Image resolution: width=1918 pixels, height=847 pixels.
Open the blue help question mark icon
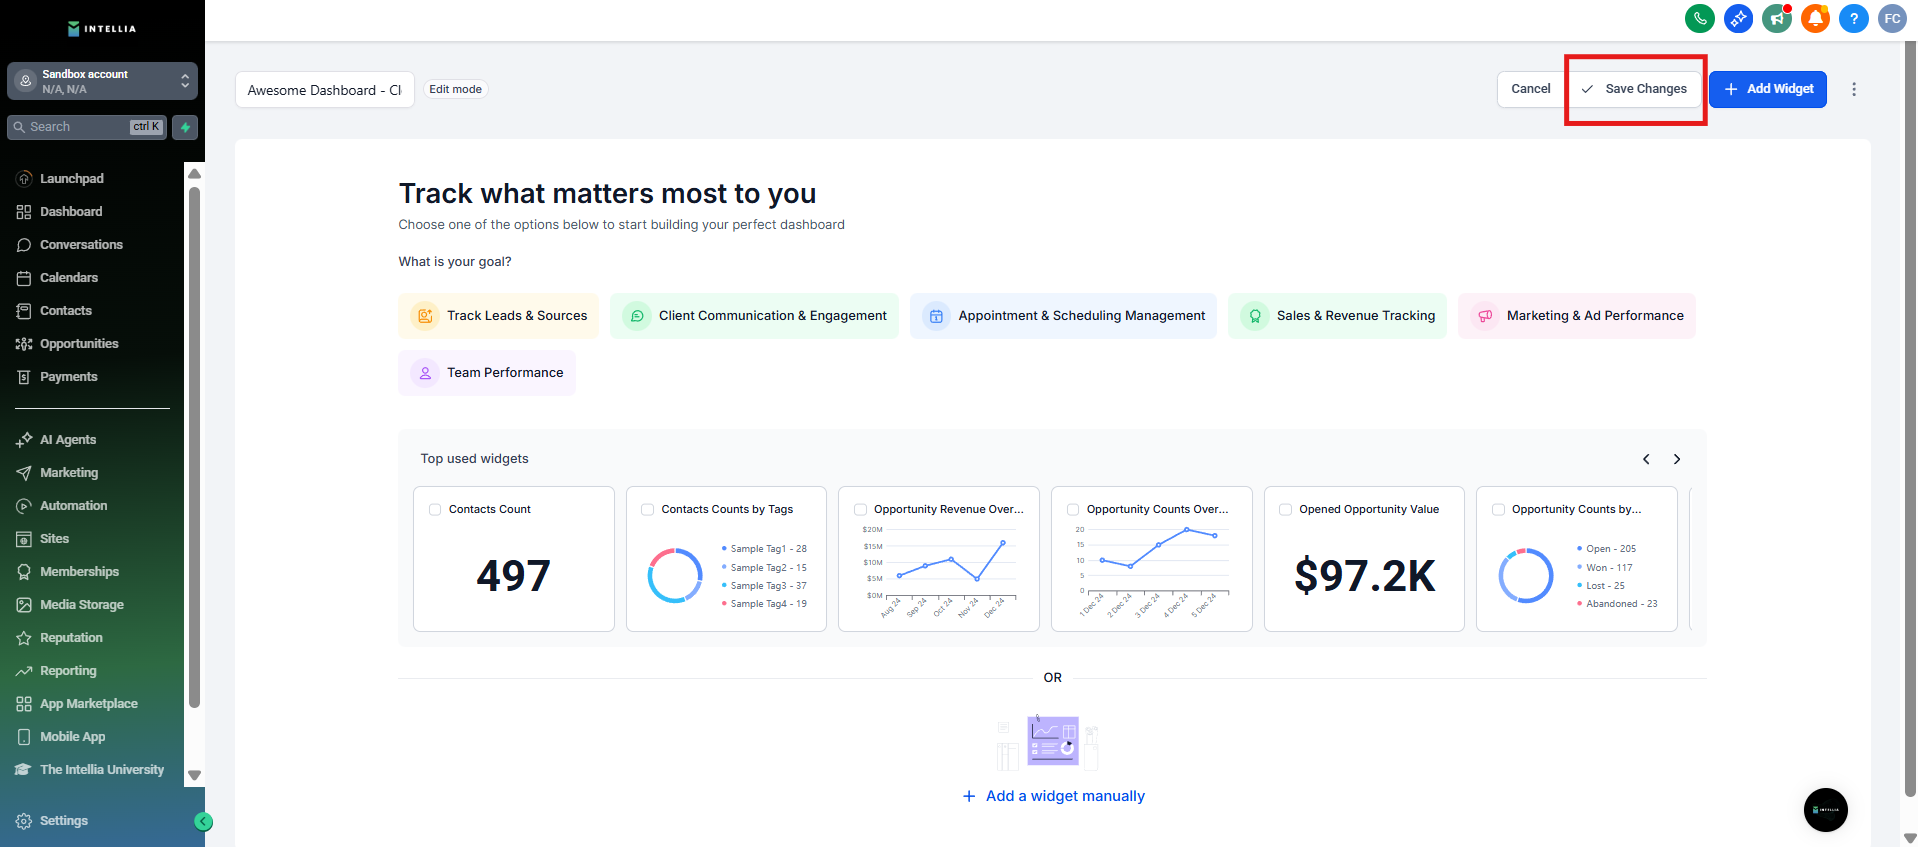[x=1853, y=19]
